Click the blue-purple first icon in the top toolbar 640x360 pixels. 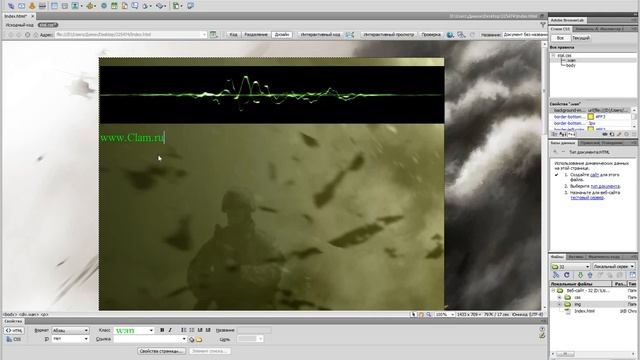point(11,6)
